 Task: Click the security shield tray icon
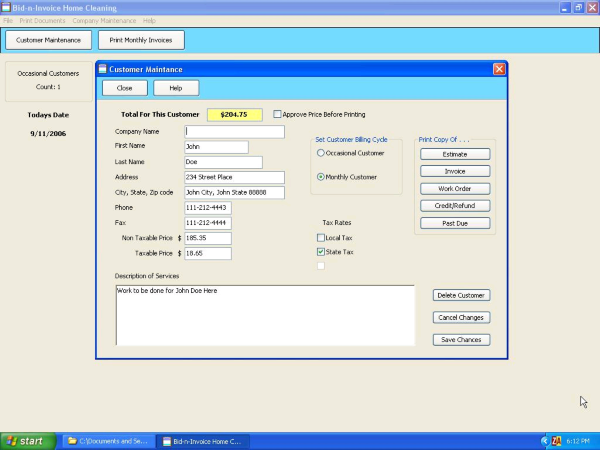(x=556, y=440)
